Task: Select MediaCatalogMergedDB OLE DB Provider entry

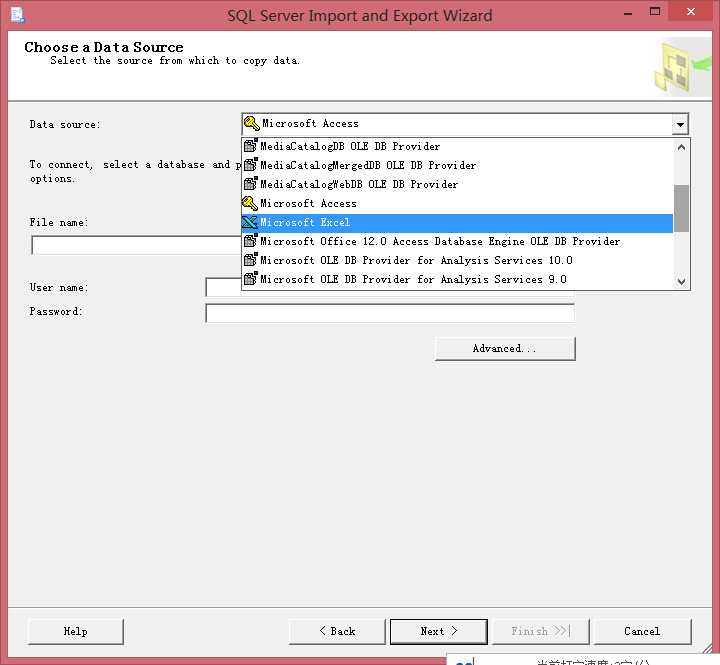Action: pos(457,165)
